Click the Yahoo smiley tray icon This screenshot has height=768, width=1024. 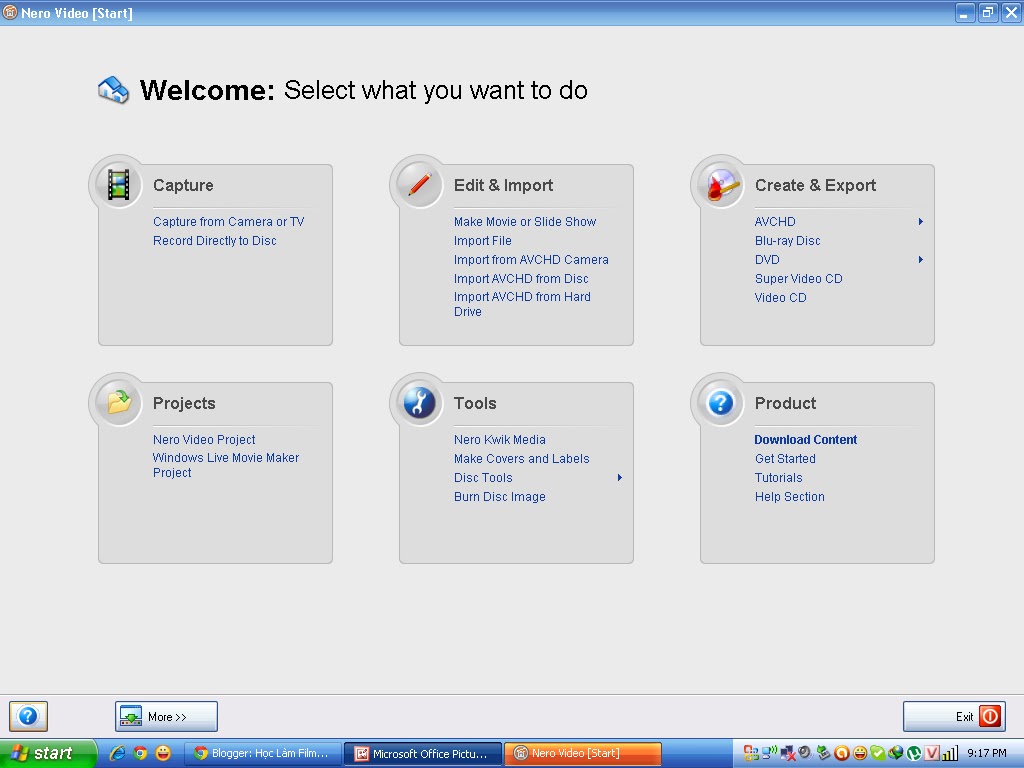860,753
